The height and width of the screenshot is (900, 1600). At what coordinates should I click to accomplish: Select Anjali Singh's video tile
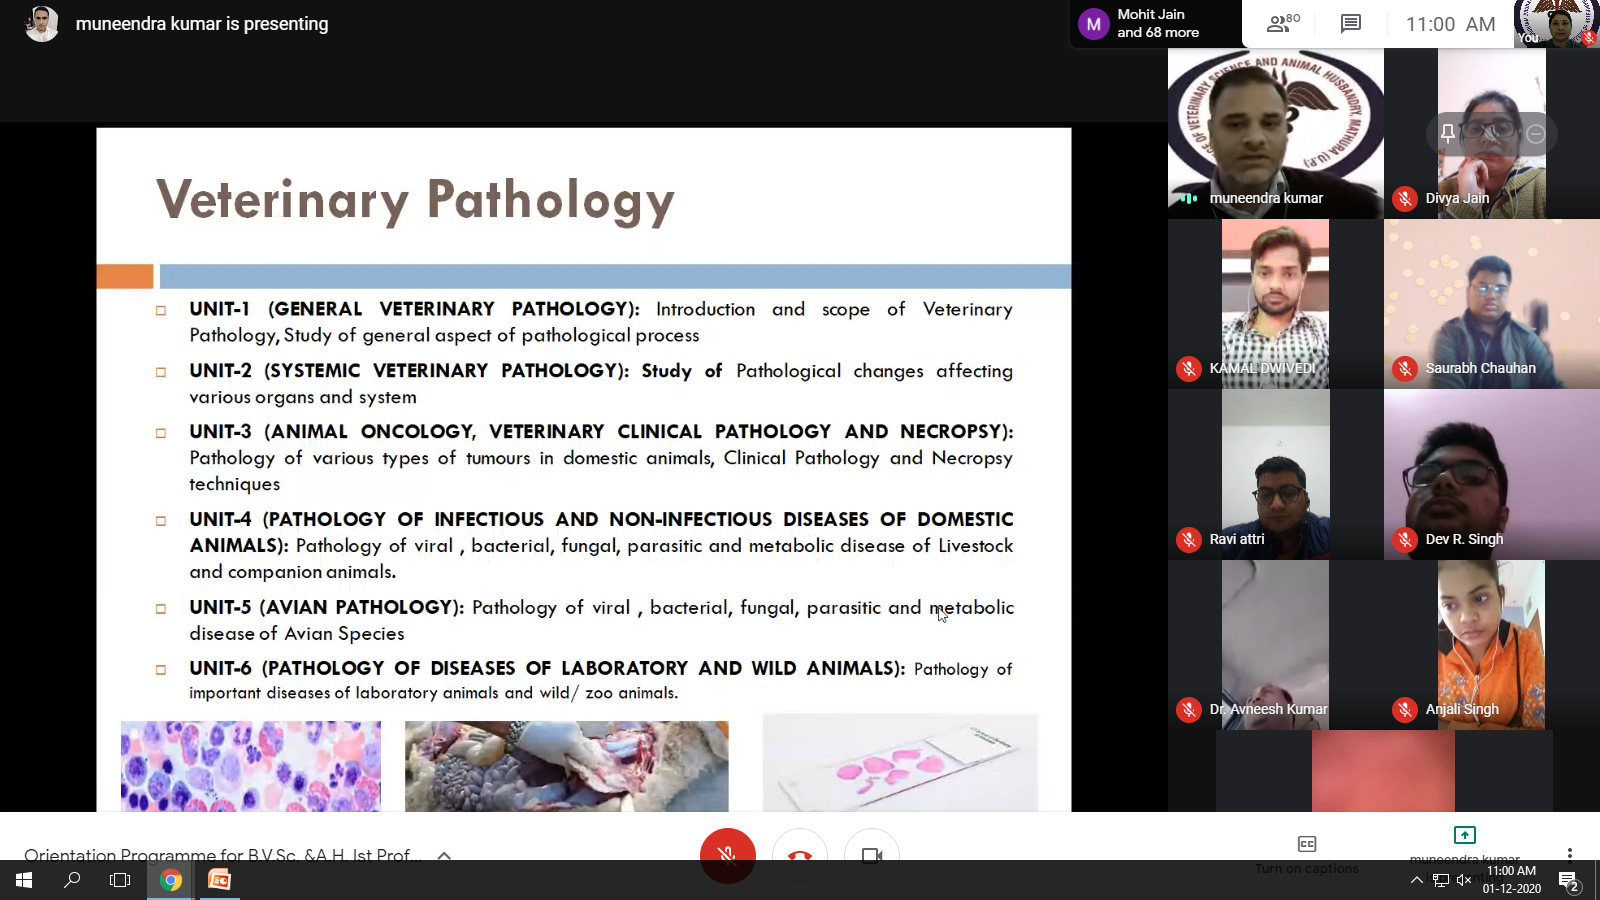pyautogui.click(x=1492, y=644)
